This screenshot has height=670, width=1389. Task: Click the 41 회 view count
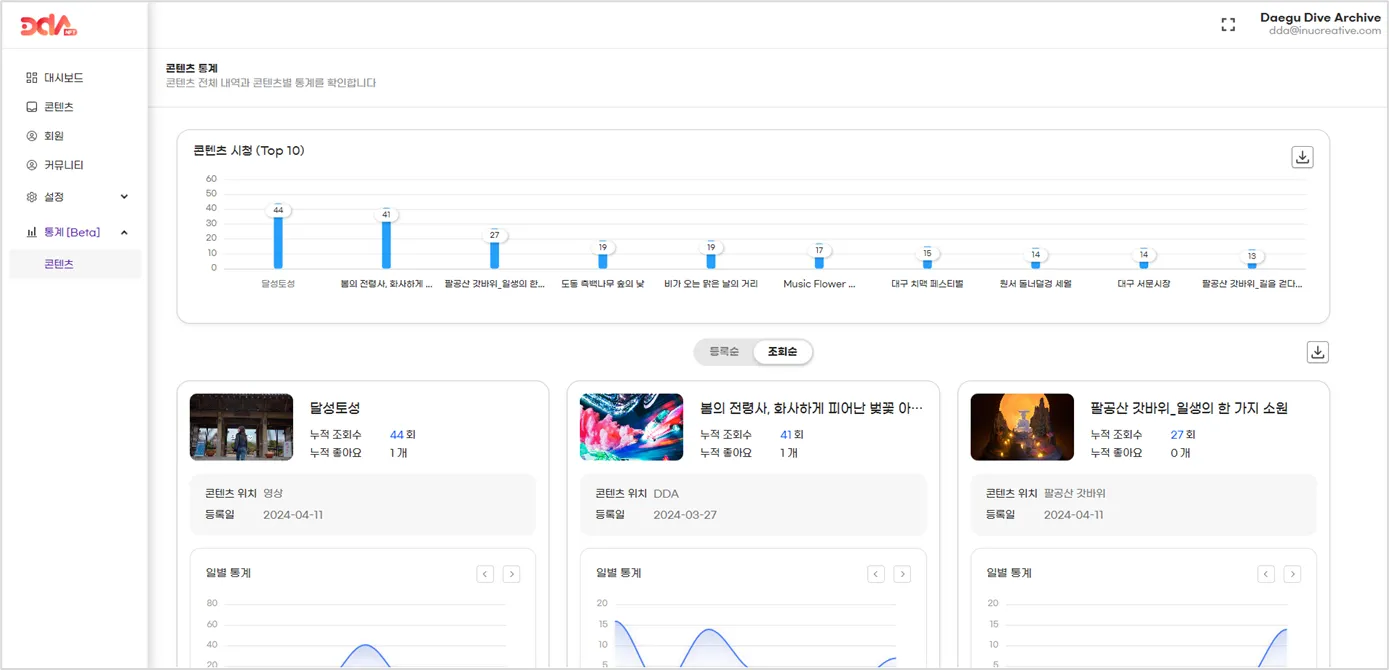coord(792,435)
